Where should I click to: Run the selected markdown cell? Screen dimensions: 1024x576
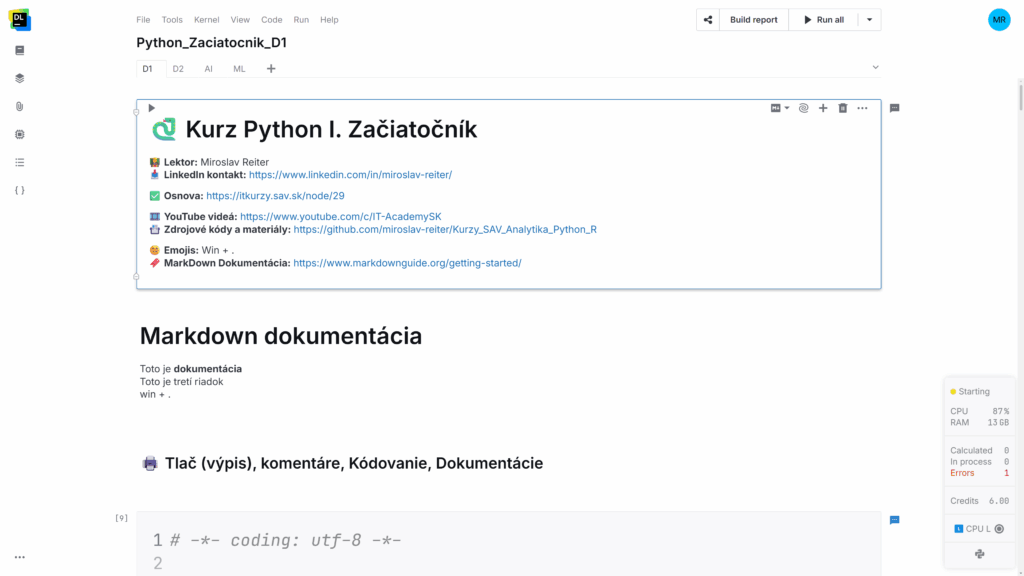(152, 108)
